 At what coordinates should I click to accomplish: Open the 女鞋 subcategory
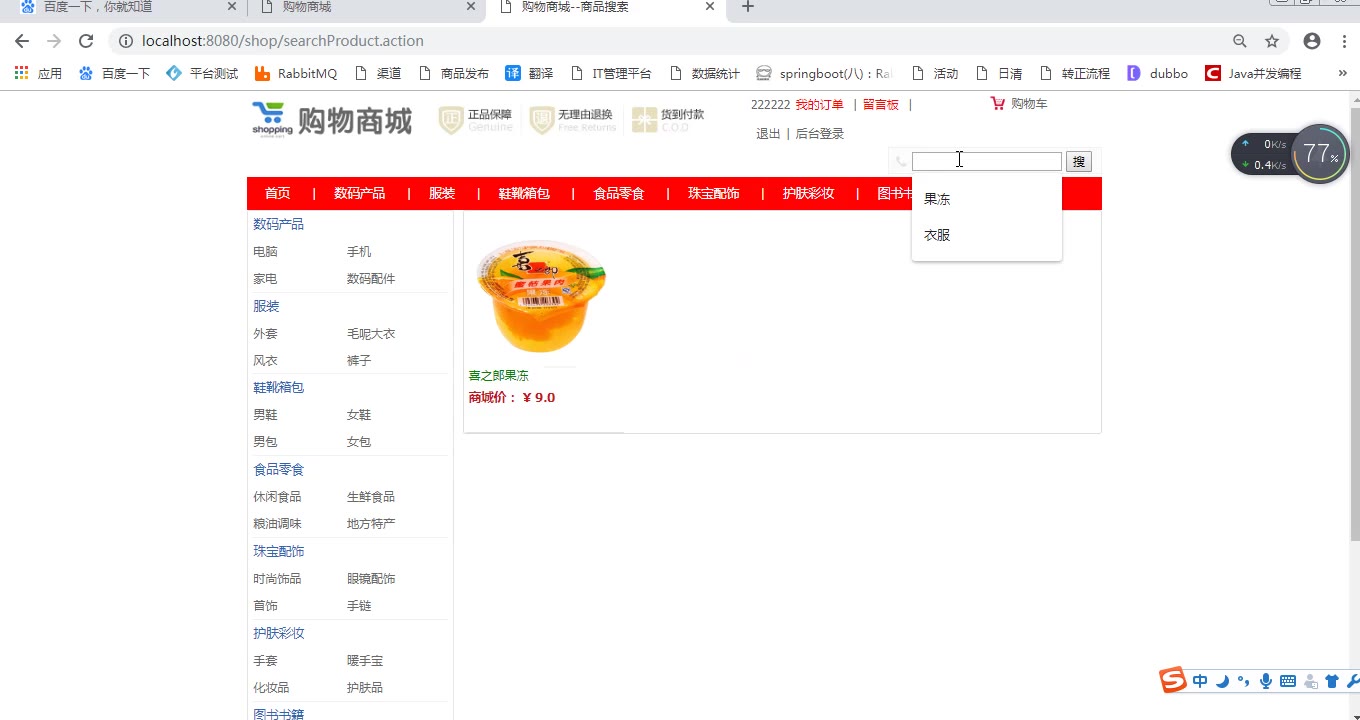point(359,415)
